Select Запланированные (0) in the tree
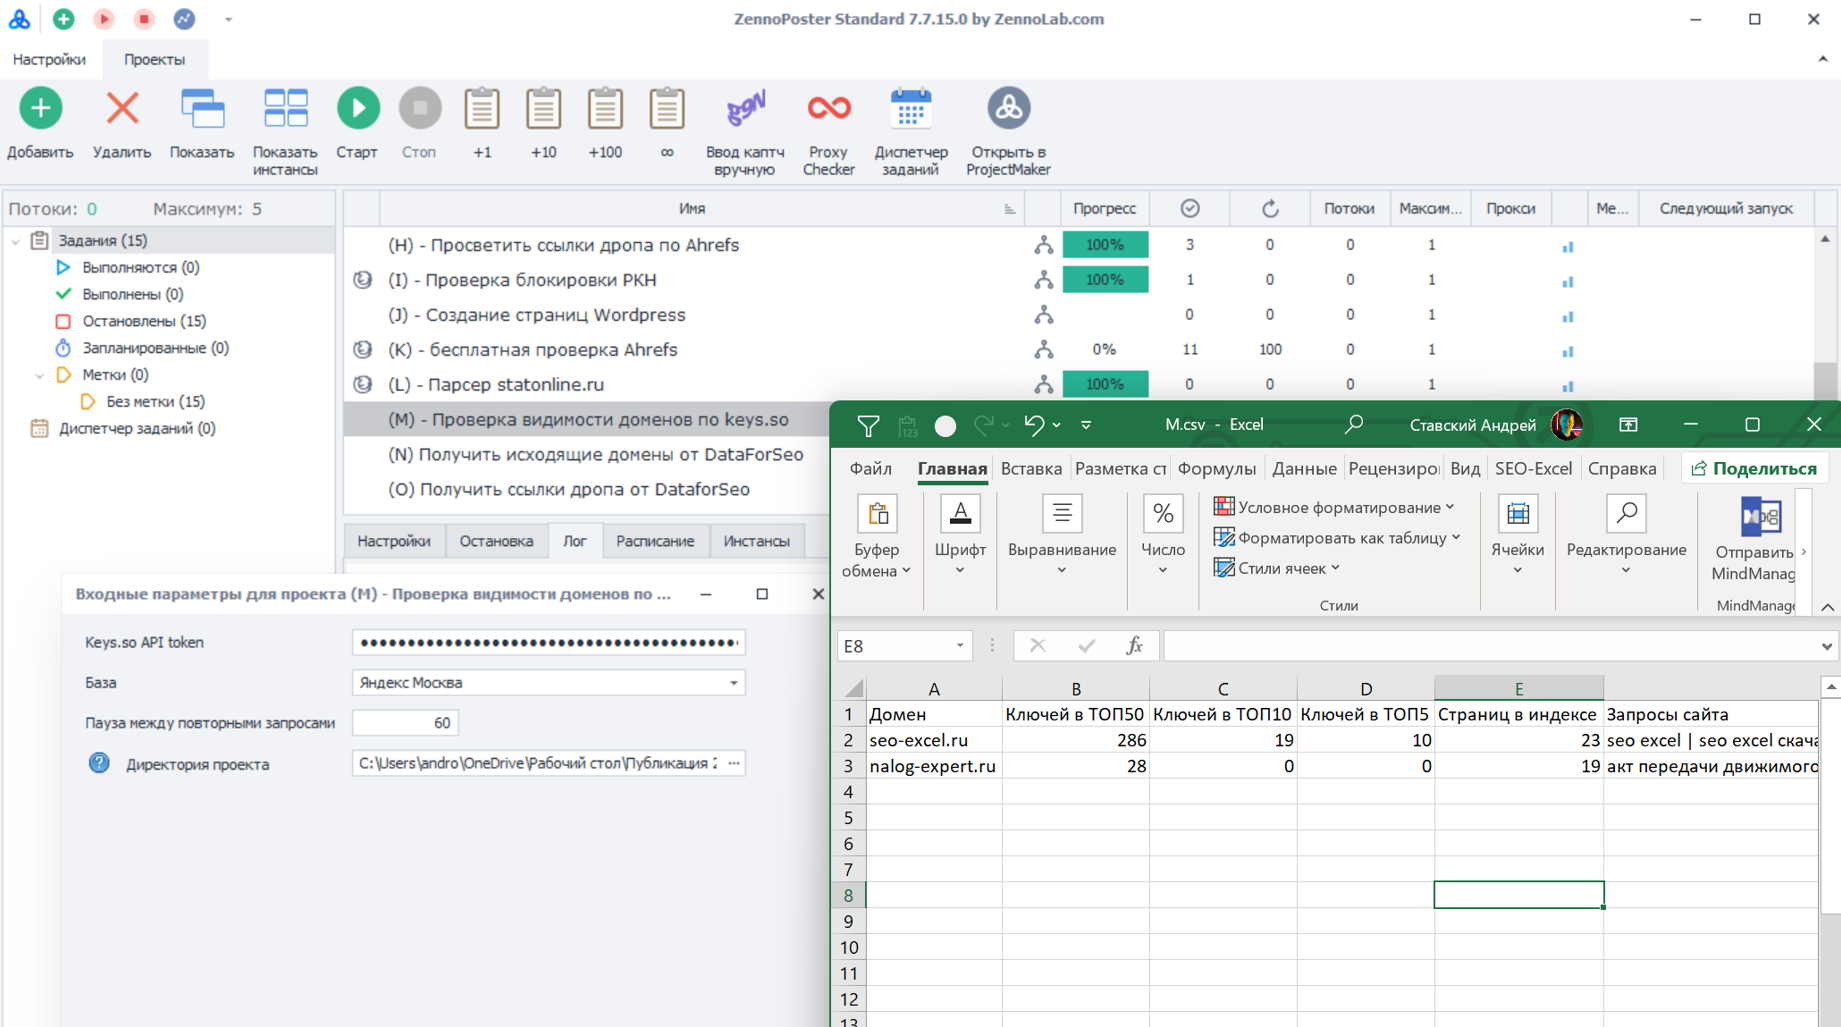The image size is (1841, 1027). pos(155,348)
